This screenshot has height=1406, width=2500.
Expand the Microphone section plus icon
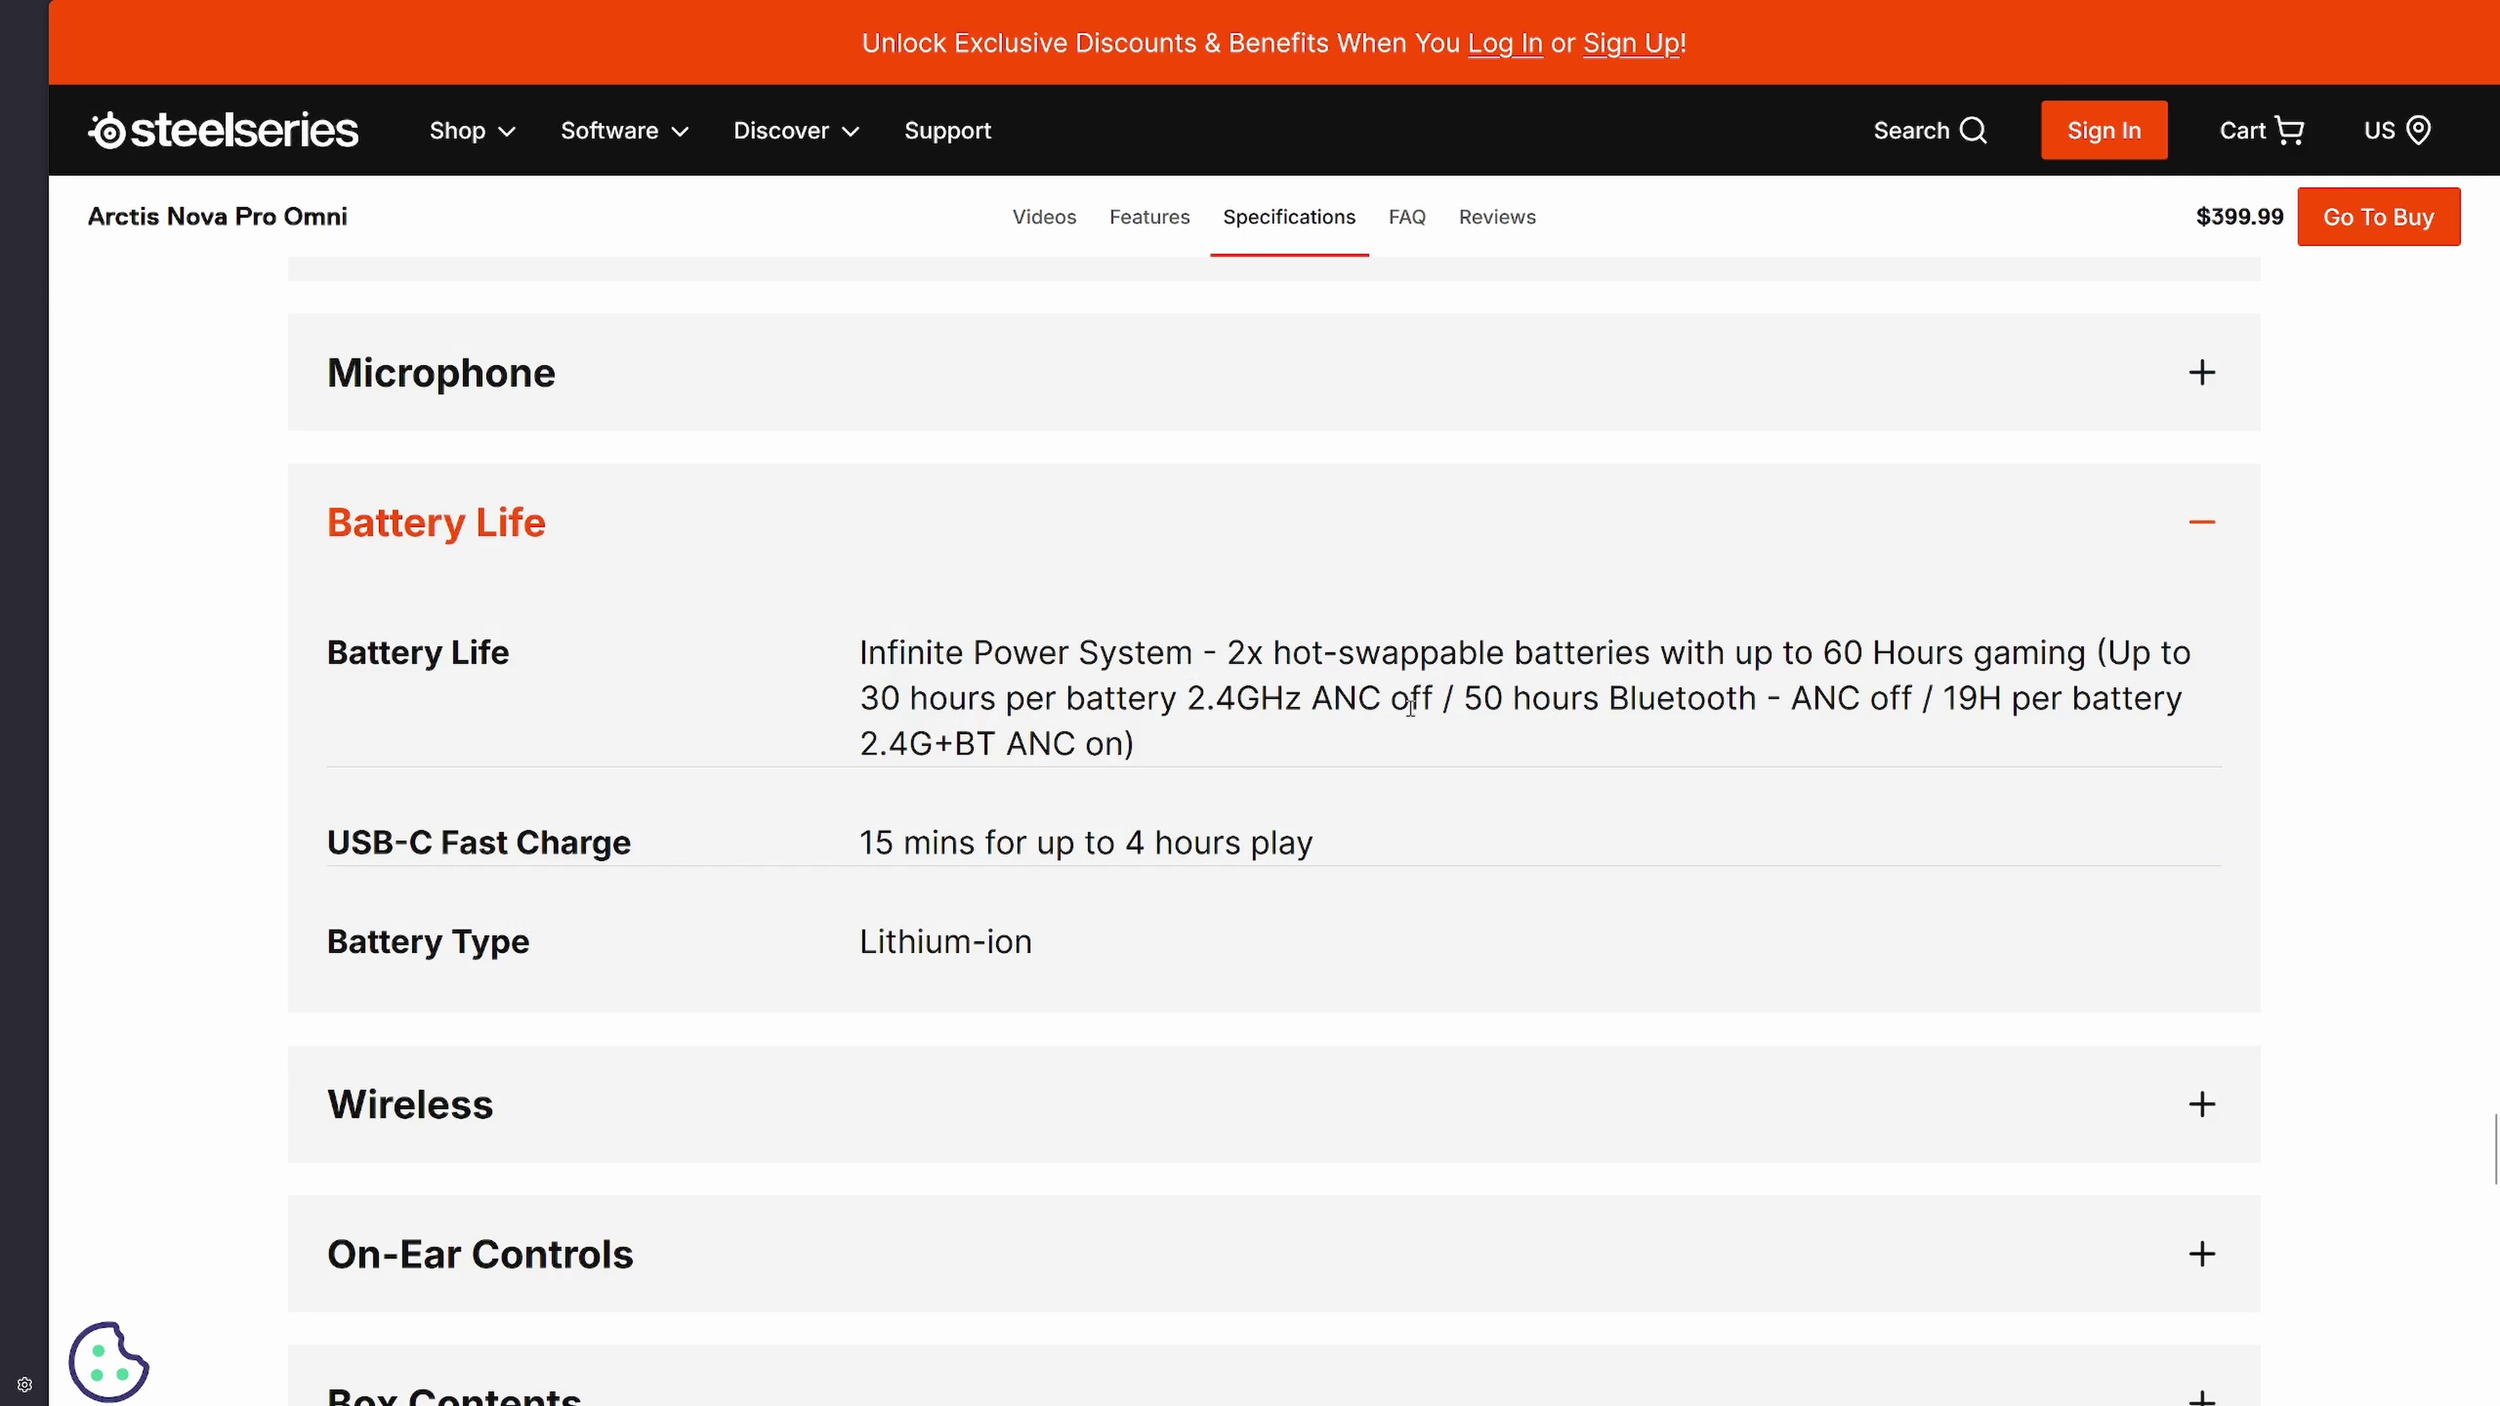pos(2201,373)
